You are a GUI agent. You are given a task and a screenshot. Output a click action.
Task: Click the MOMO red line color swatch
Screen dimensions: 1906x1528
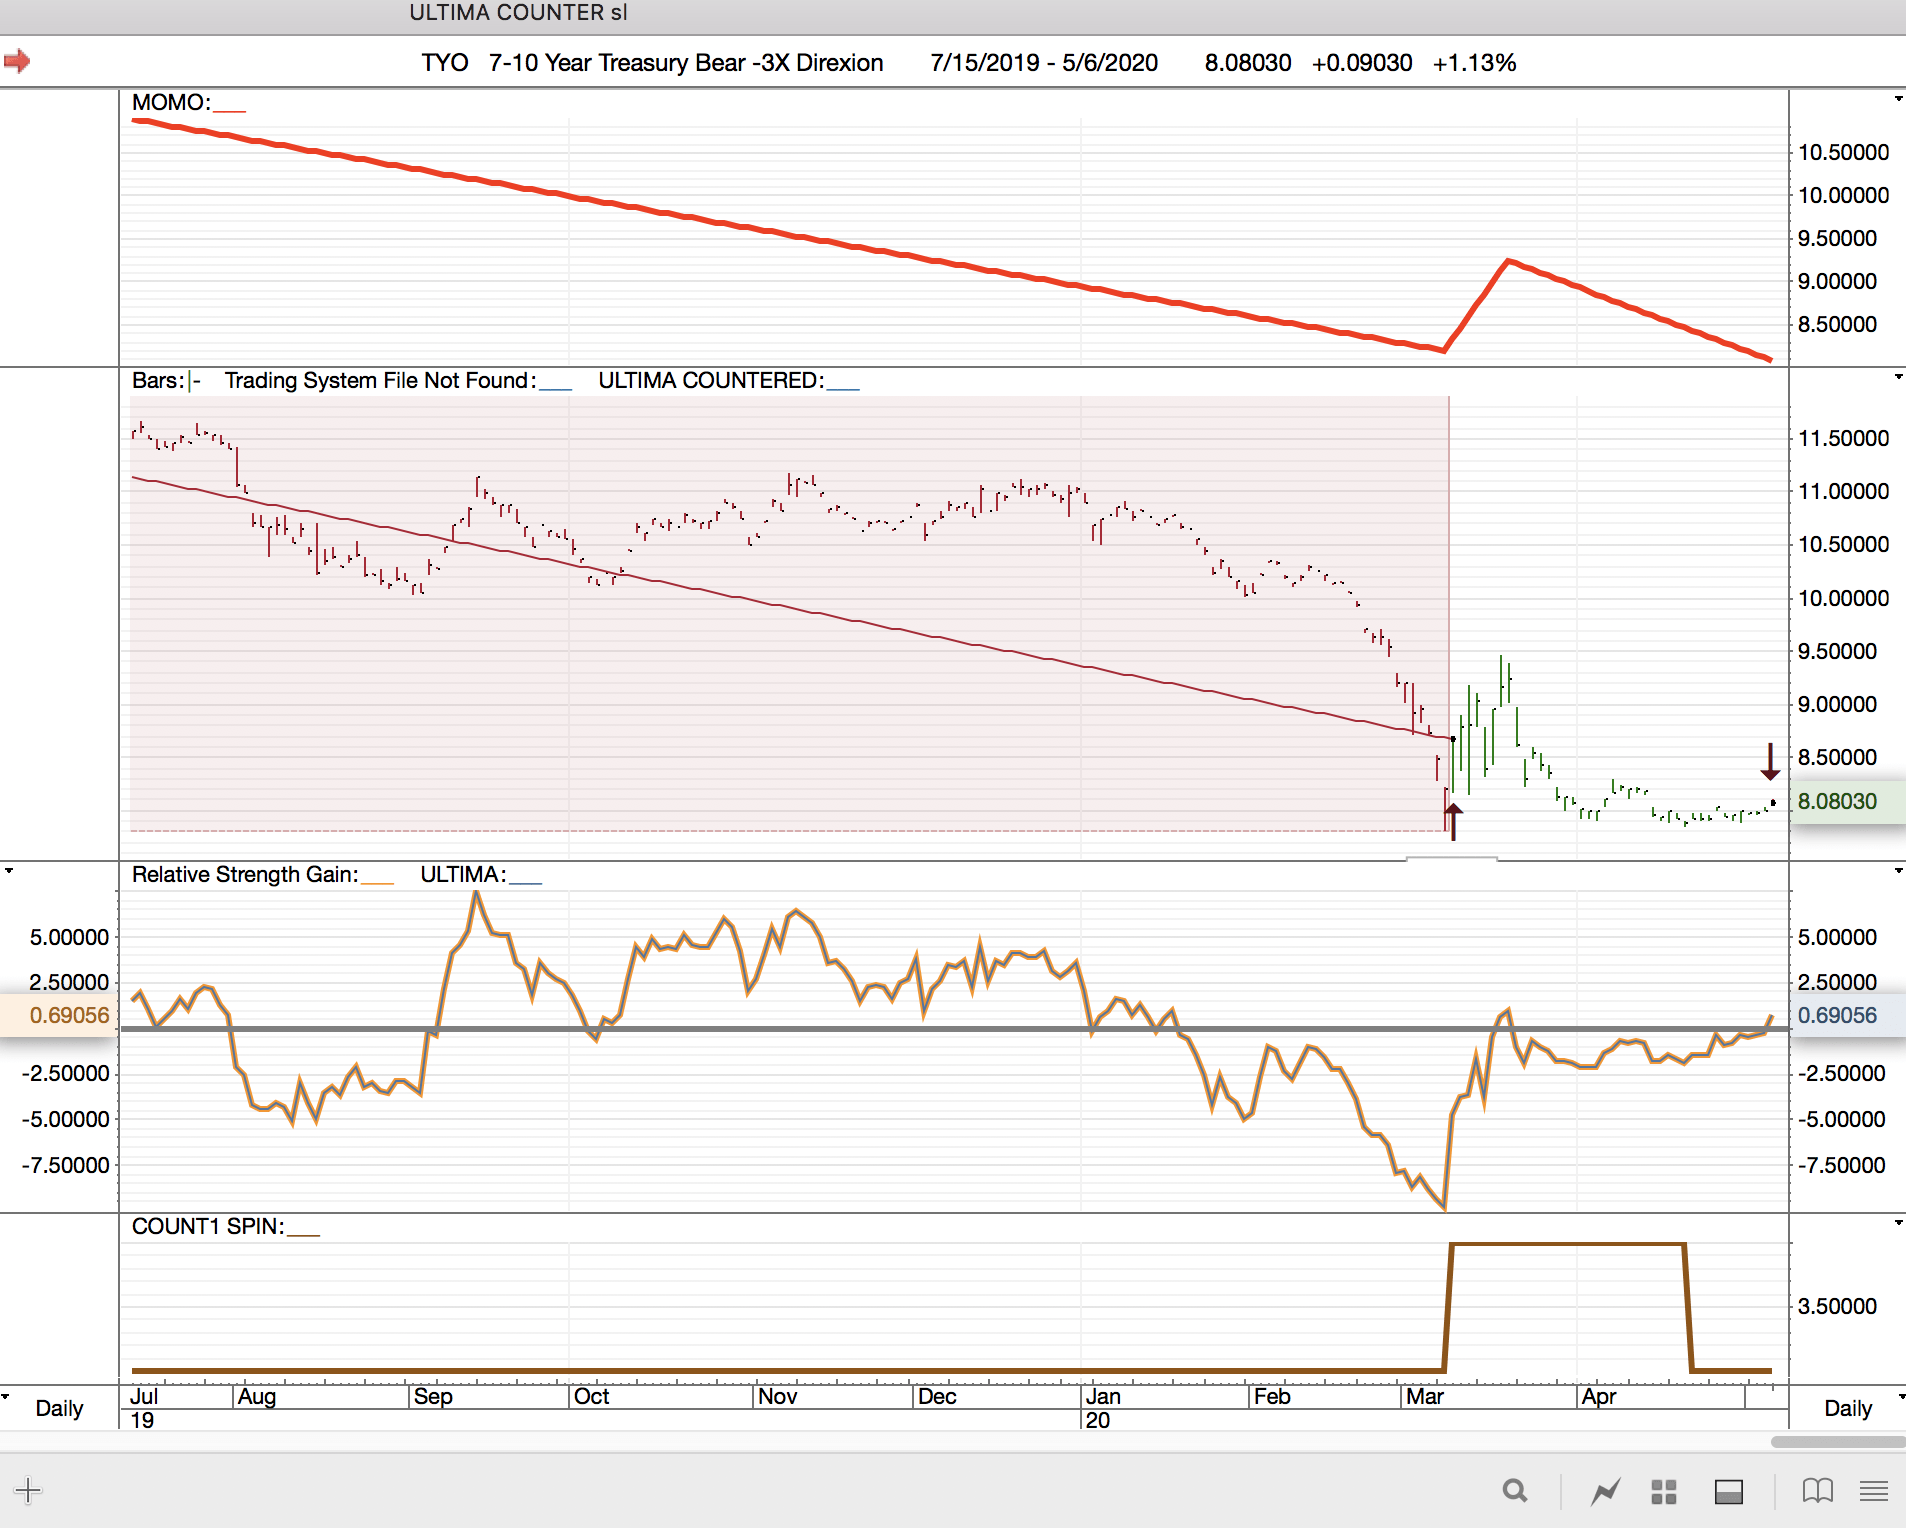229,110
